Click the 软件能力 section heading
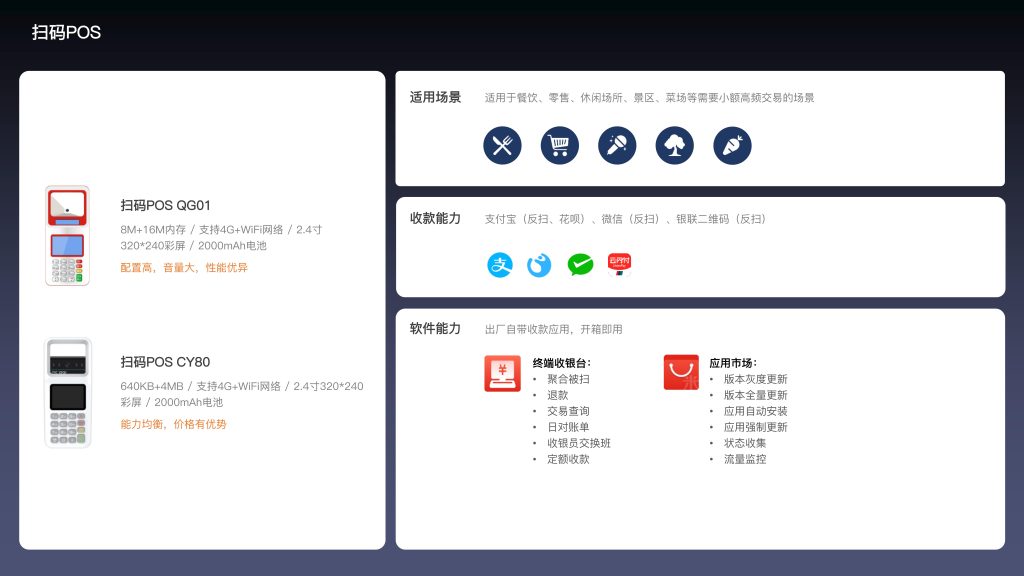The image size is (1024, 576). pyautogui.click(x=435, y=328)
